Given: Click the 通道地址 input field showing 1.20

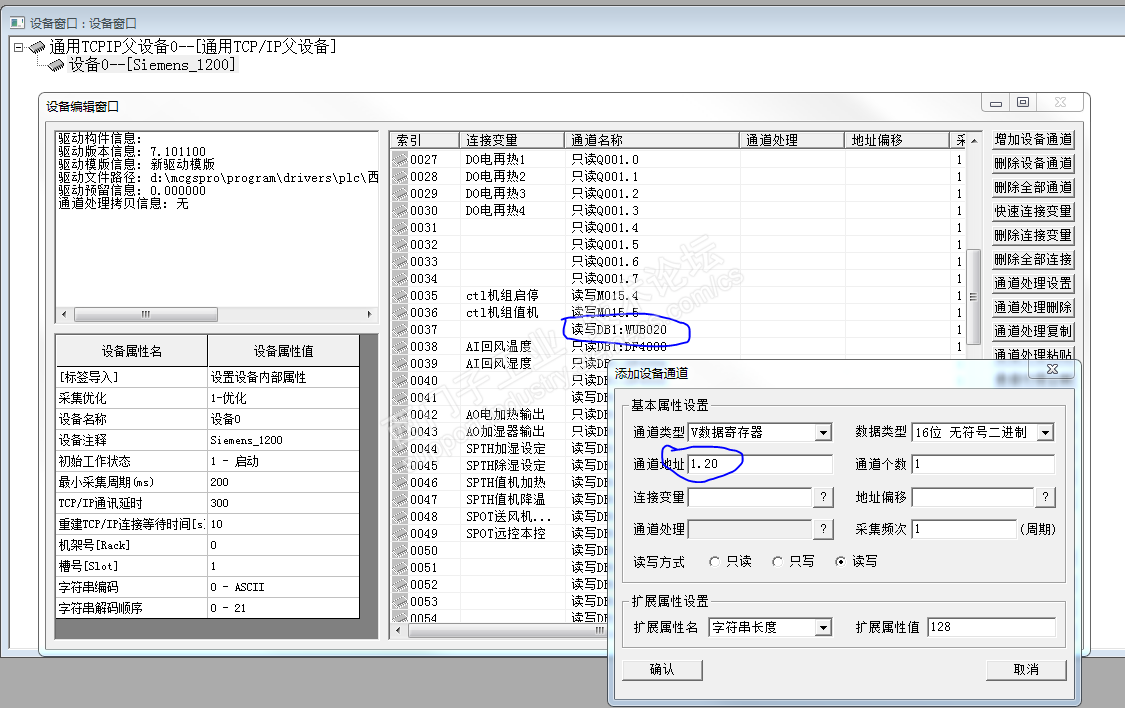Looking at the screenshot, I should click(760, 464).
